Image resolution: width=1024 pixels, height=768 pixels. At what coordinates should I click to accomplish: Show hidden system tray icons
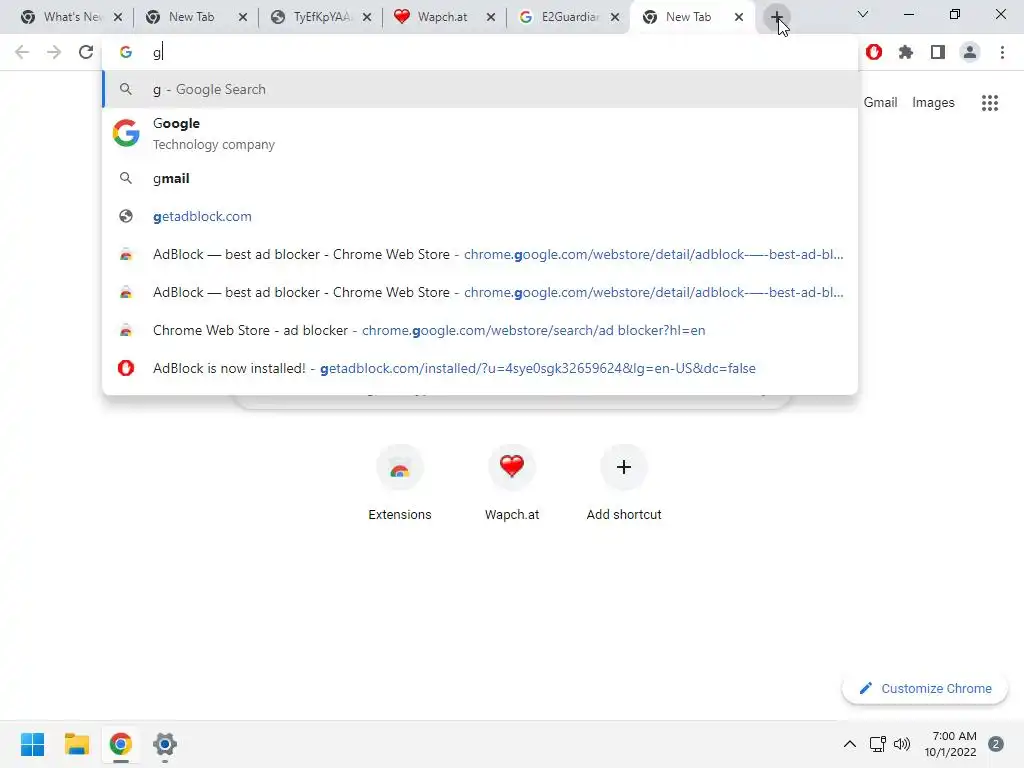coord(850,744)
